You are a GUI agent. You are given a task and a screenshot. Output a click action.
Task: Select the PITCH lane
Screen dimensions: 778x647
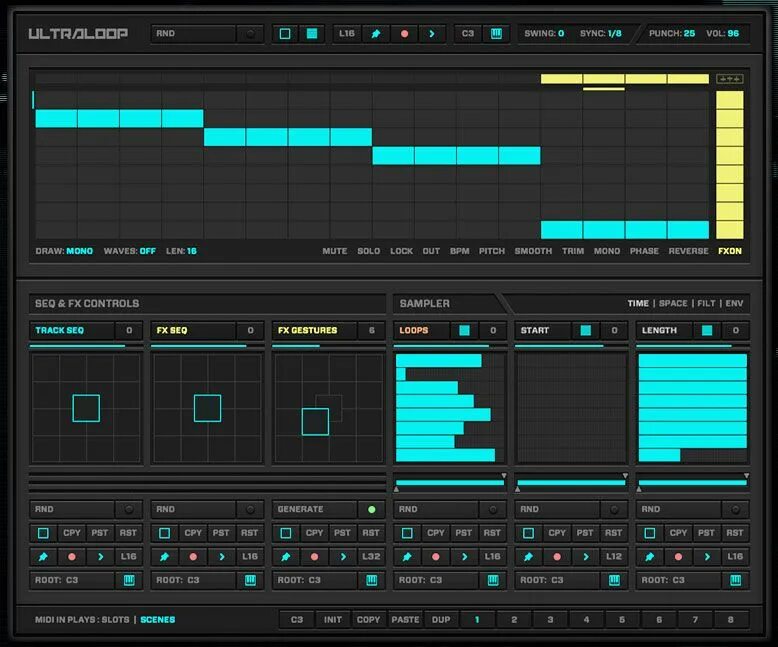(492, 251)
